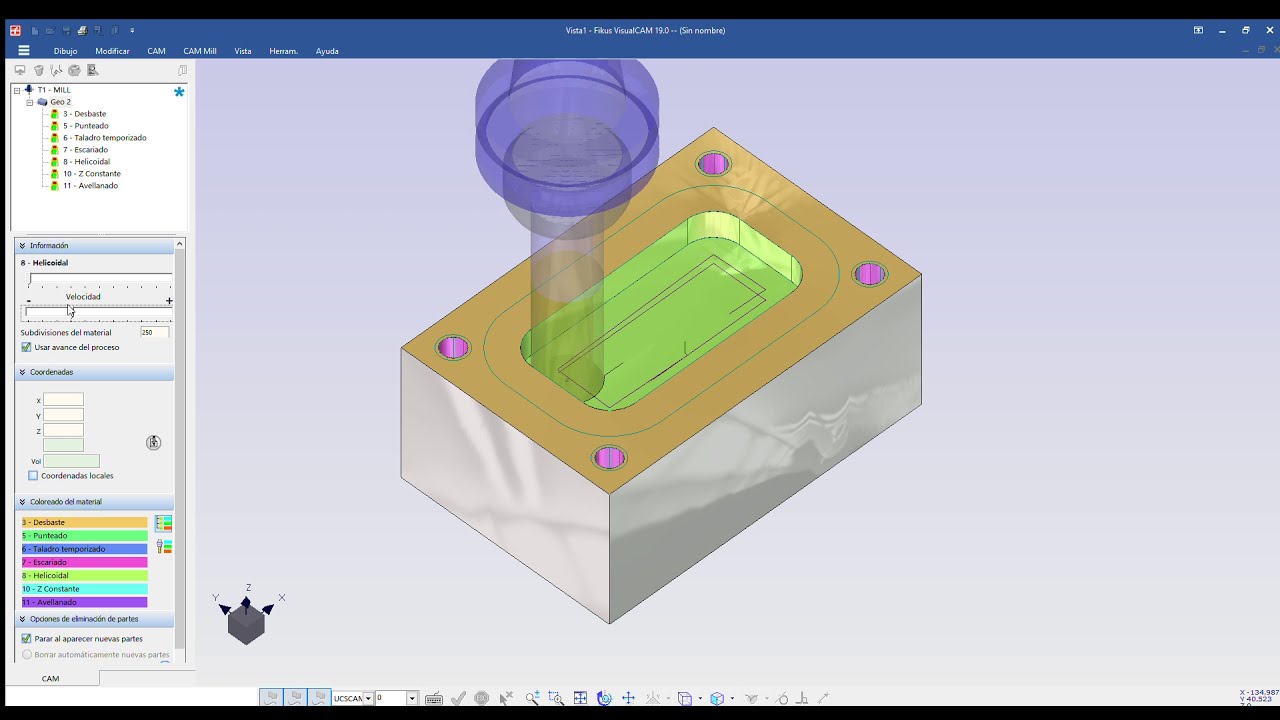Collapse the Coordenadas section

pos(22,372)
